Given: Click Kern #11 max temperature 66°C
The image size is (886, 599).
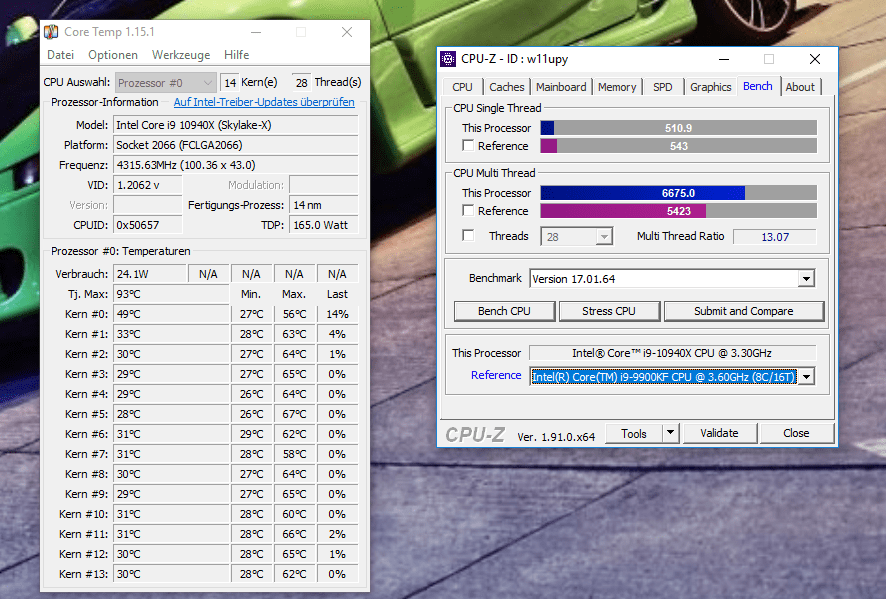Looking at the screenshot, I should point(294,534).
